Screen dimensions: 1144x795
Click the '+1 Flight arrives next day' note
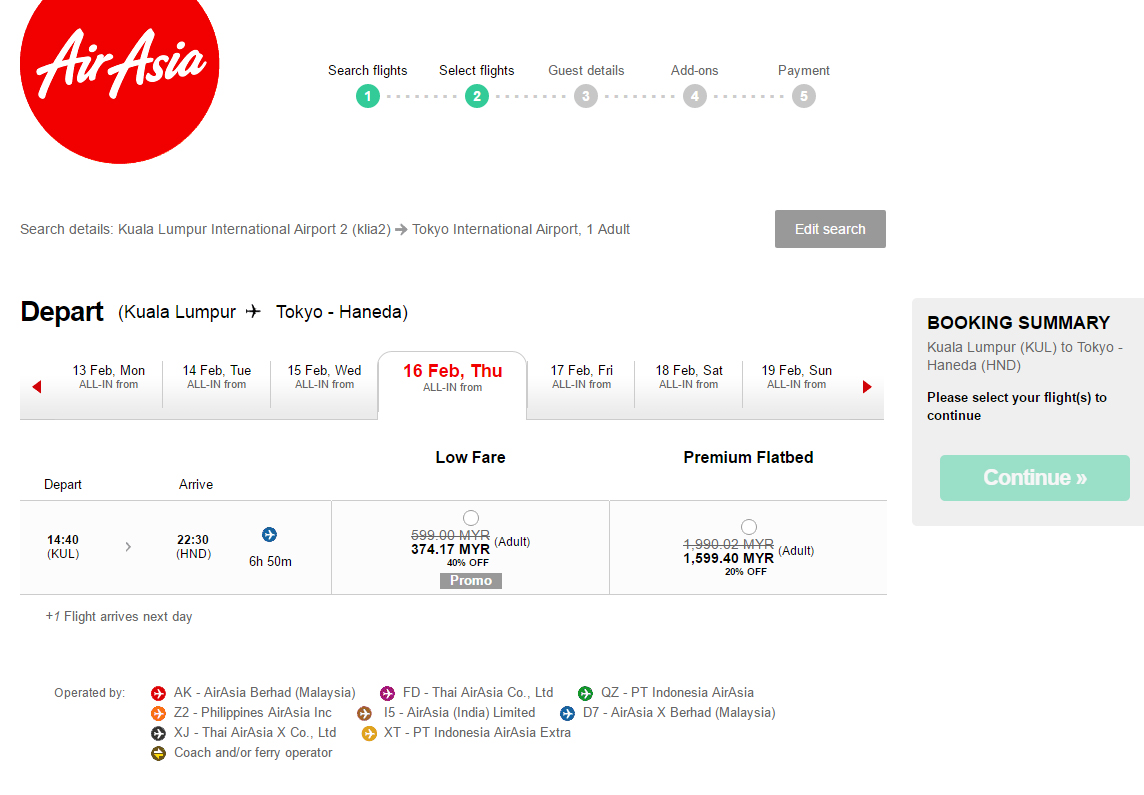coord(119,616)
